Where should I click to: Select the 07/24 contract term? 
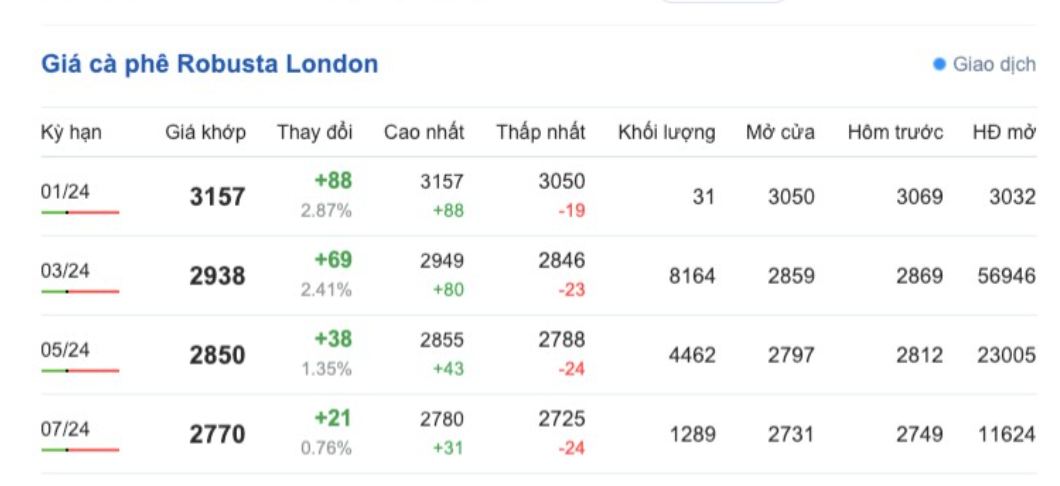pos(65,429)
